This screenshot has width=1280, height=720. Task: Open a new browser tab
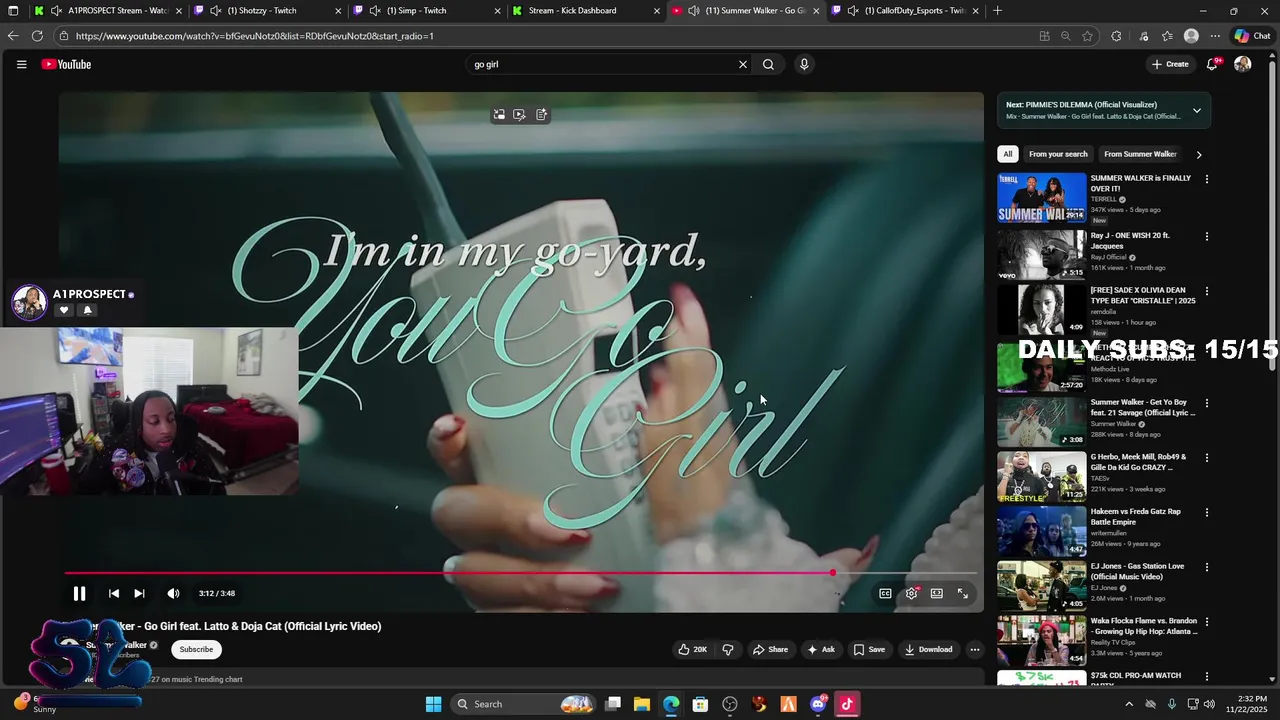click(997, 11)
